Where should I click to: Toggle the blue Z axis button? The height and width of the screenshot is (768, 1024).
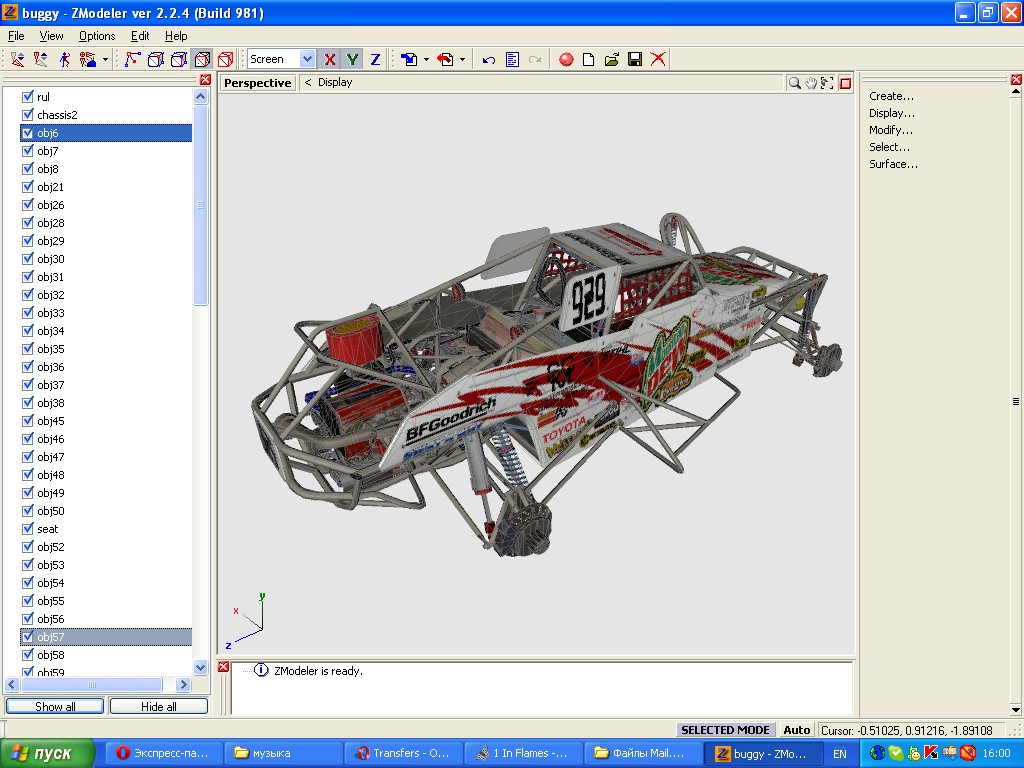tap(375, 60)
